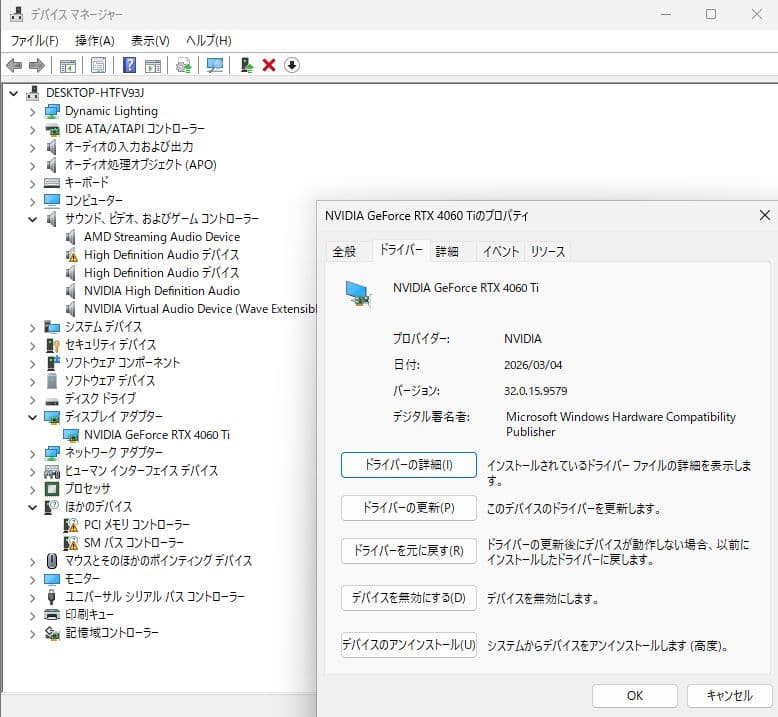This screenshot has width=778, height=717.
Task: Click the driver version 32.0.15.9579 text
Action: click(535, 391)
